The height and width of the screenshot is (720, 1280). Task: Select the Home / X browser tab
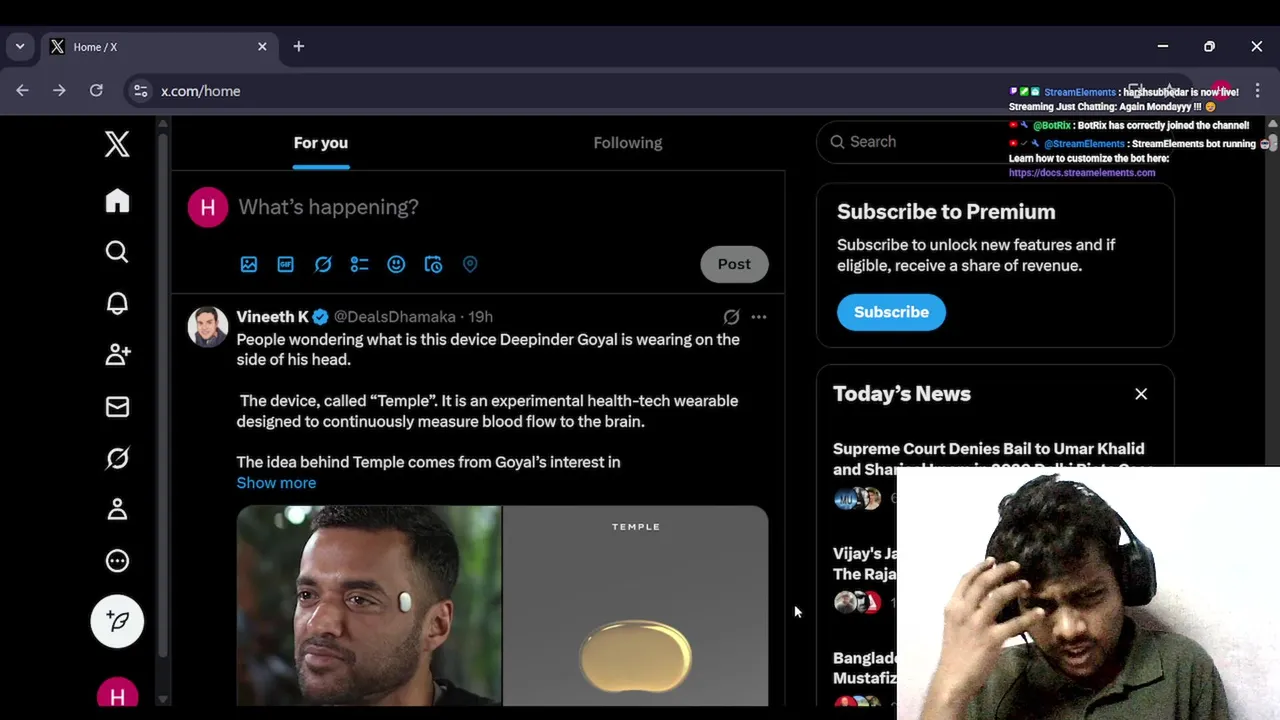(158, 46)
